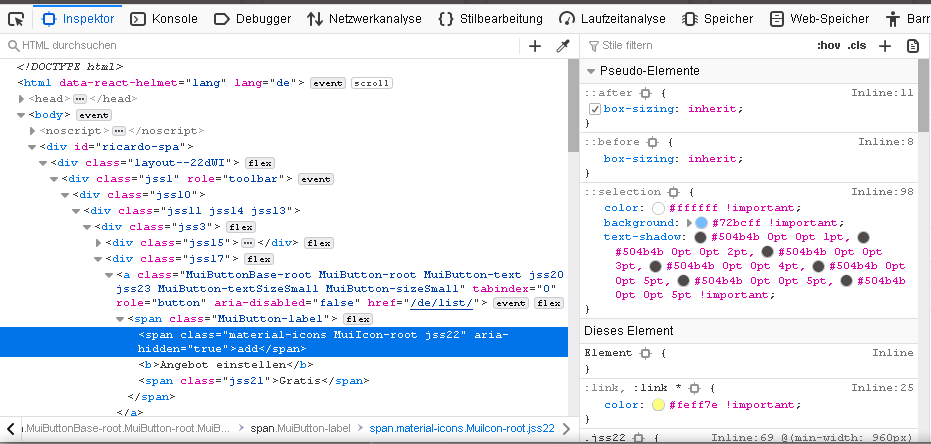Open the #72bcff background color swatch
Image resolution: width=931 pixels, height=444 pixels.
coord(701,223)
